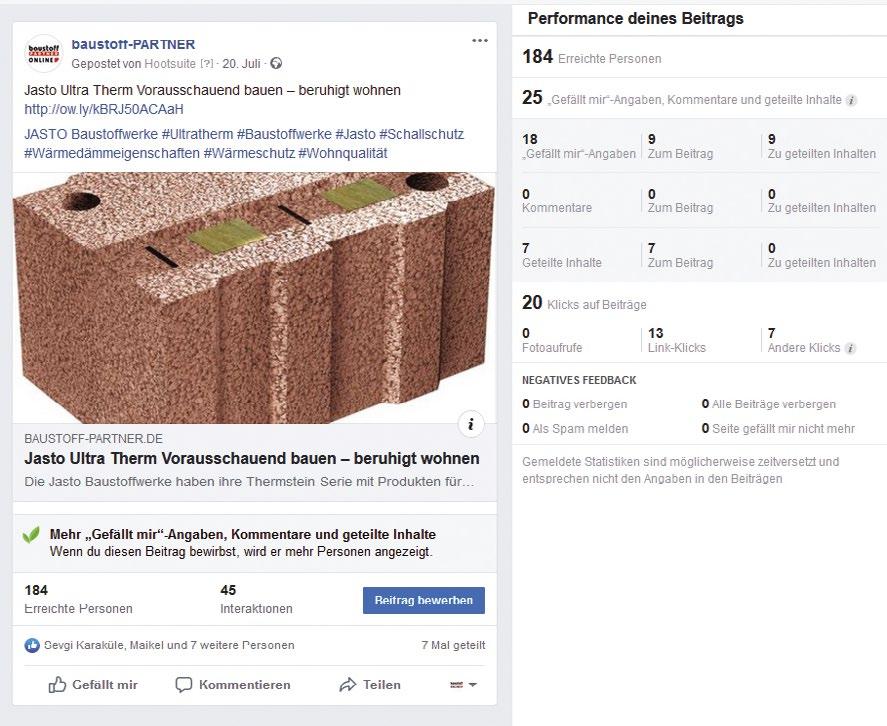Viewport: 887px width, 726px height.
Task: Open the ow.ly short link
Action: click(104, 109)
